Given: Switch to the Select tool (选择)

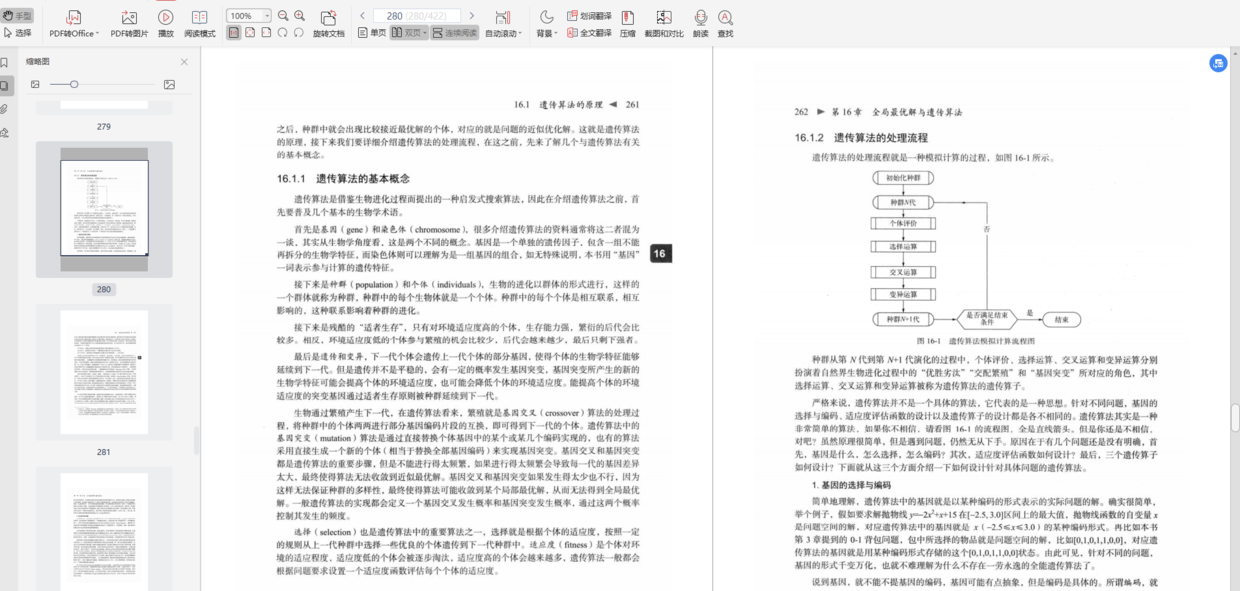Looking at the screenshot, I should click(18, 32).
